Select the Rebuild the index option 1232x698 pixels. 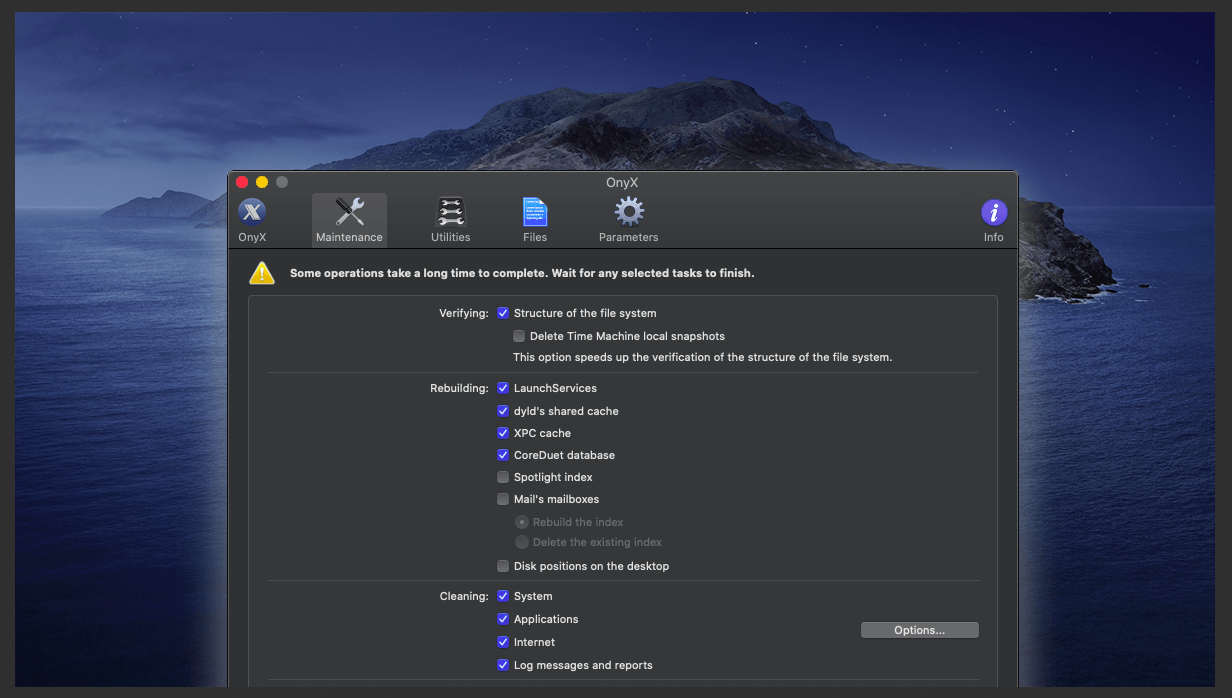click(x=522, y=521)
